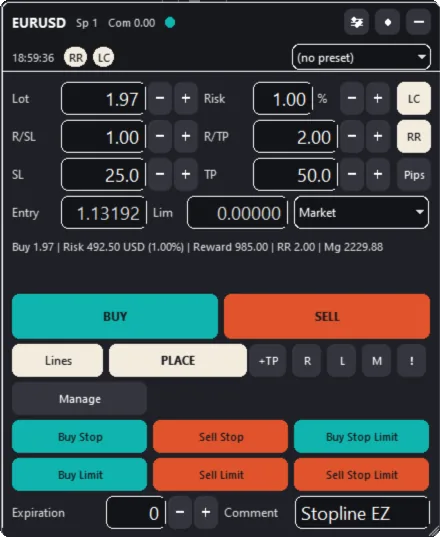Click the large SELL button
The width and height of the screenshot is (440, 537).
(x=327, y=316)
